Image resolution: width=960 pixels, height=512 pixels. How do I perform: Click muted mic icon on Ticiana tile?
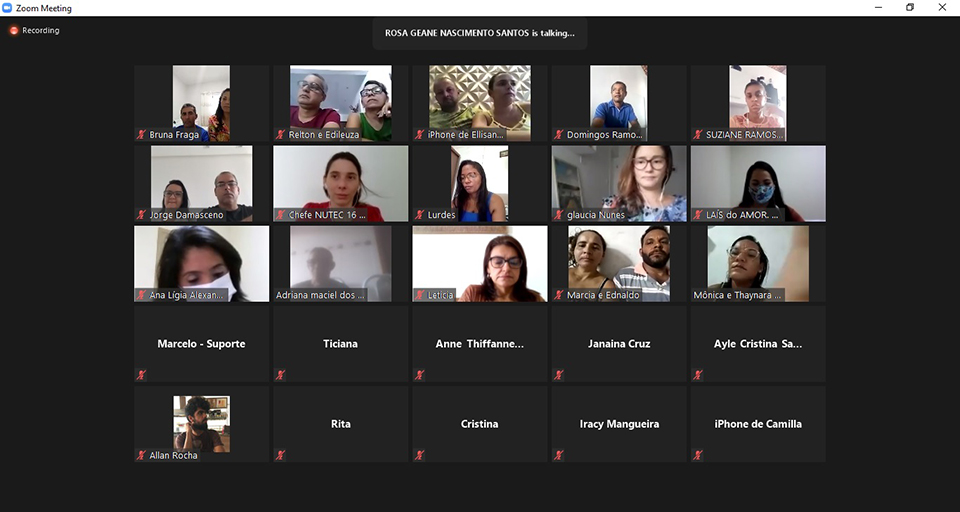tap(280, 375)
